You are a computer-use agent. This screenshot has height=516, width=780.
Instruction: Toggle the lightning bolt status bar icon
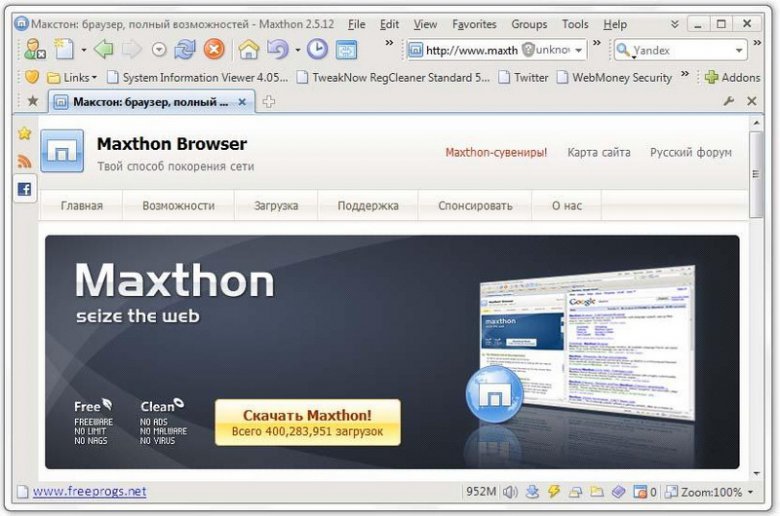tap(553, 492)
